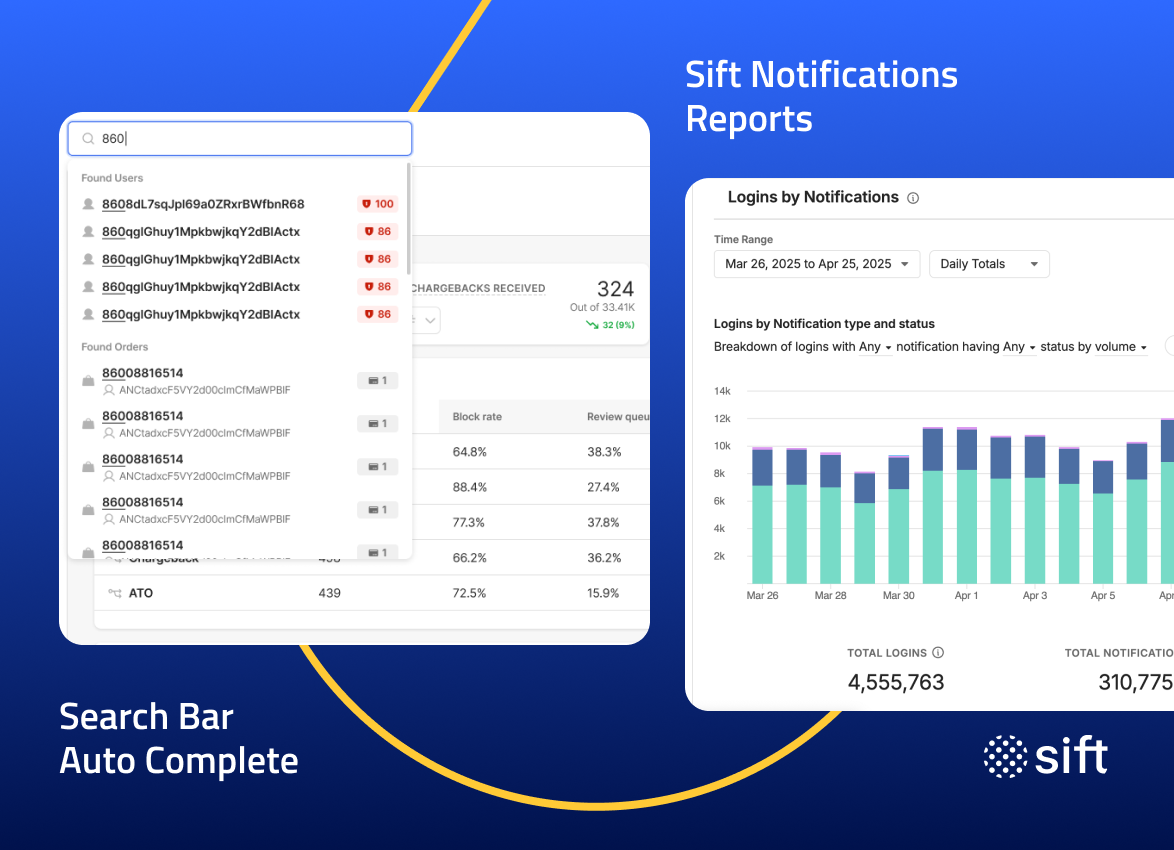This screenshot has height=850, width=1174.
Task: Focus the search field containing 860
Action: [240, 139]
